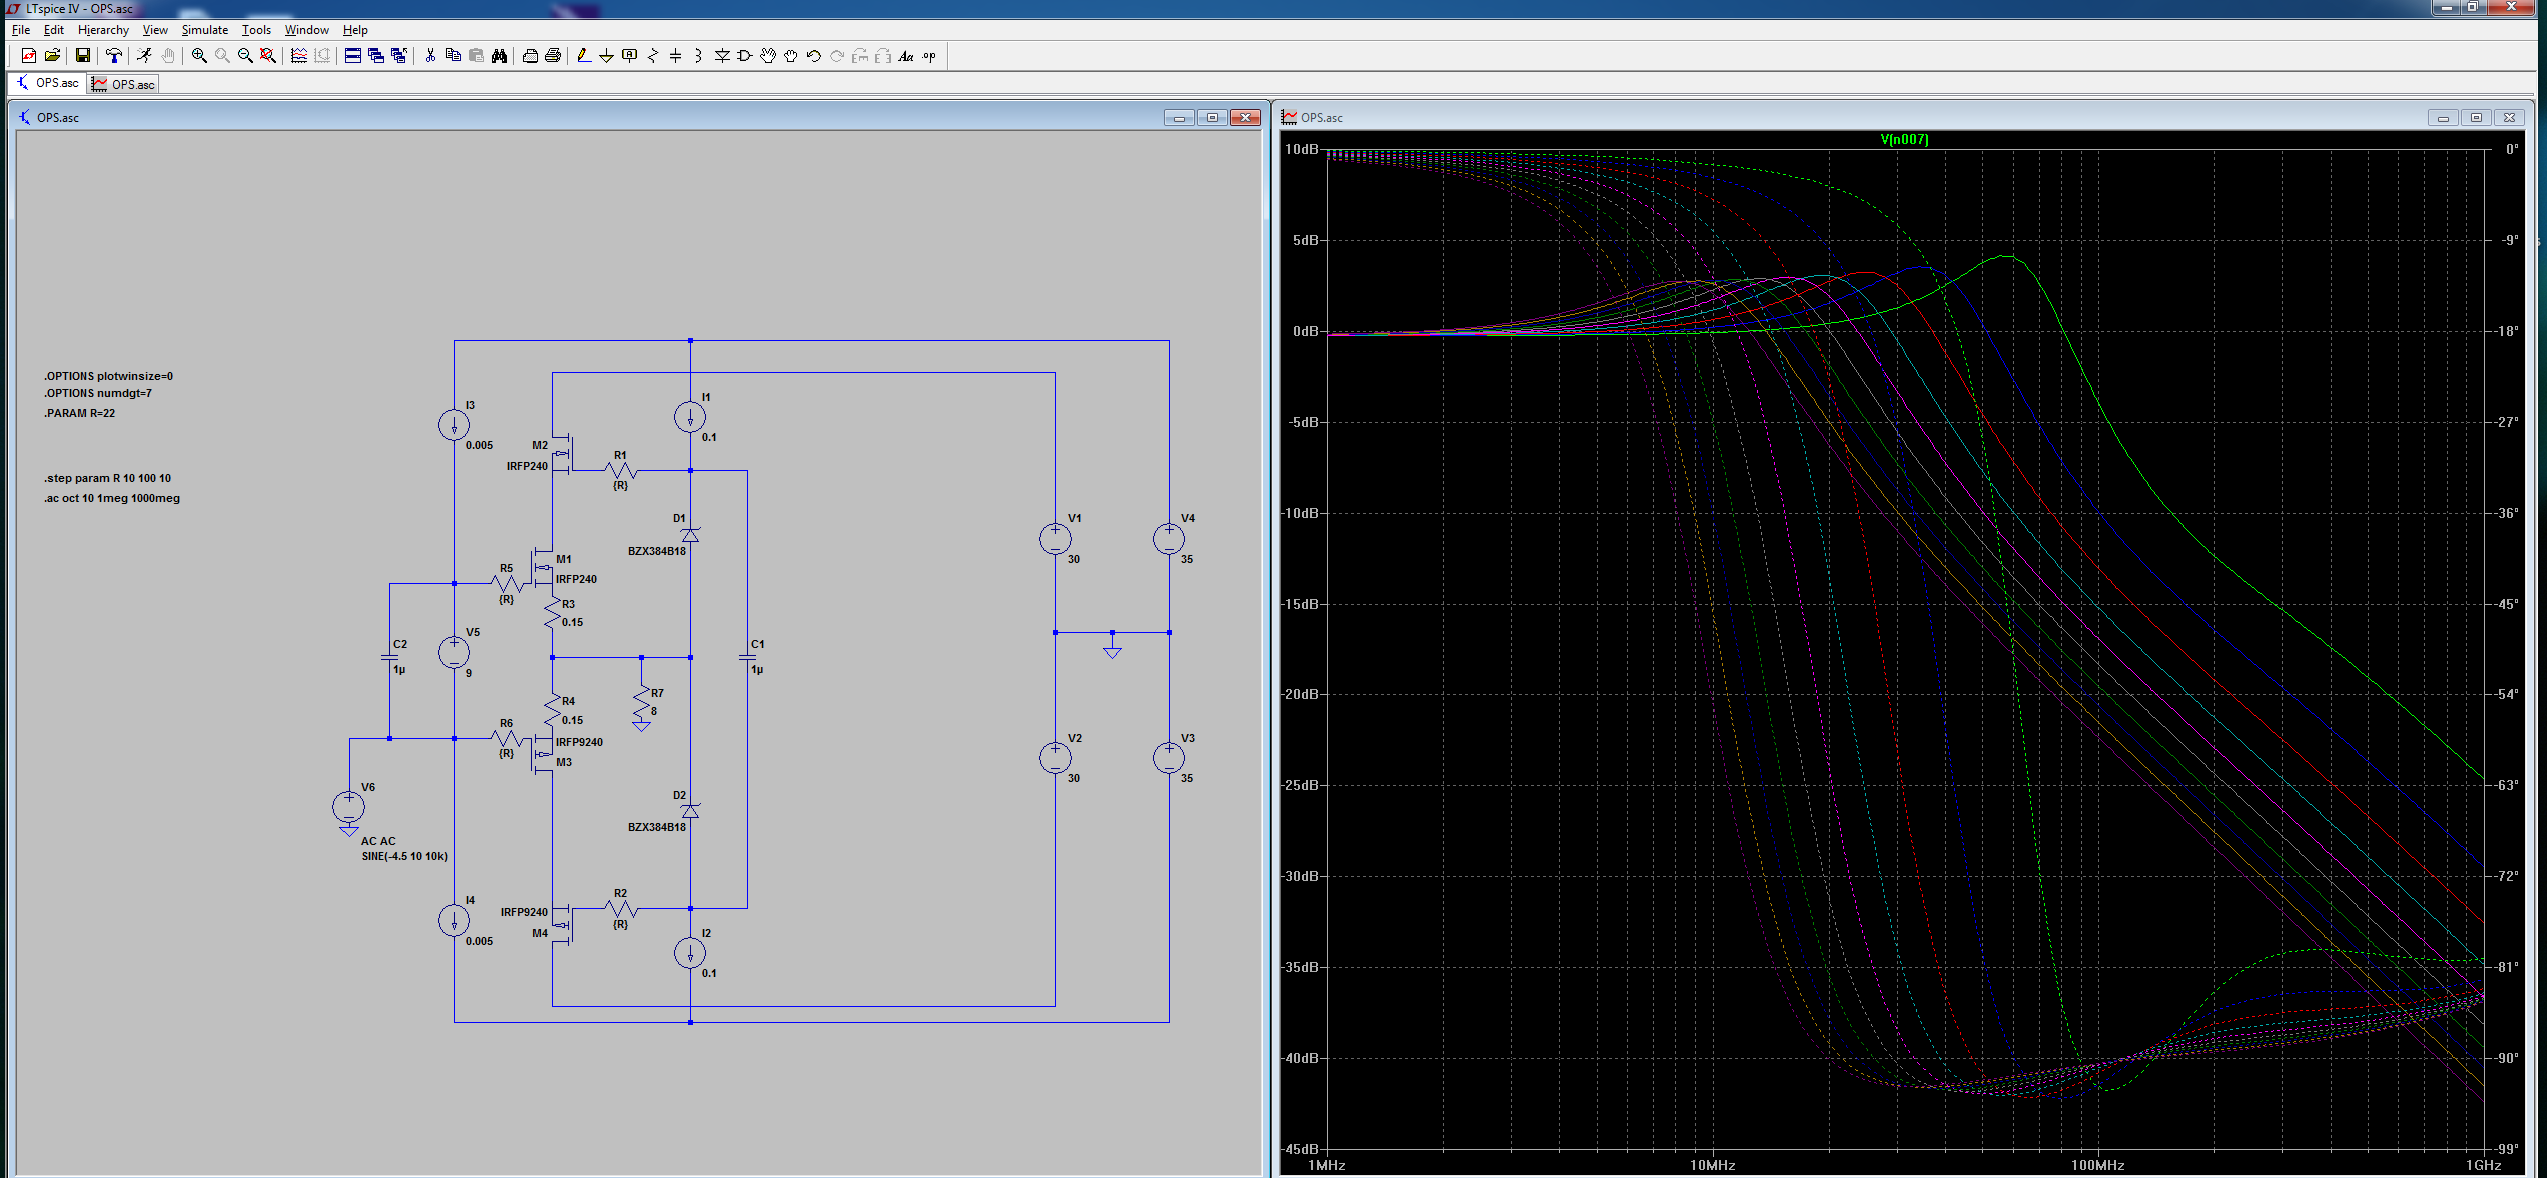Click the .step param R directive text
Screen dimensions: 2547x1178
[x=107, y=478]
